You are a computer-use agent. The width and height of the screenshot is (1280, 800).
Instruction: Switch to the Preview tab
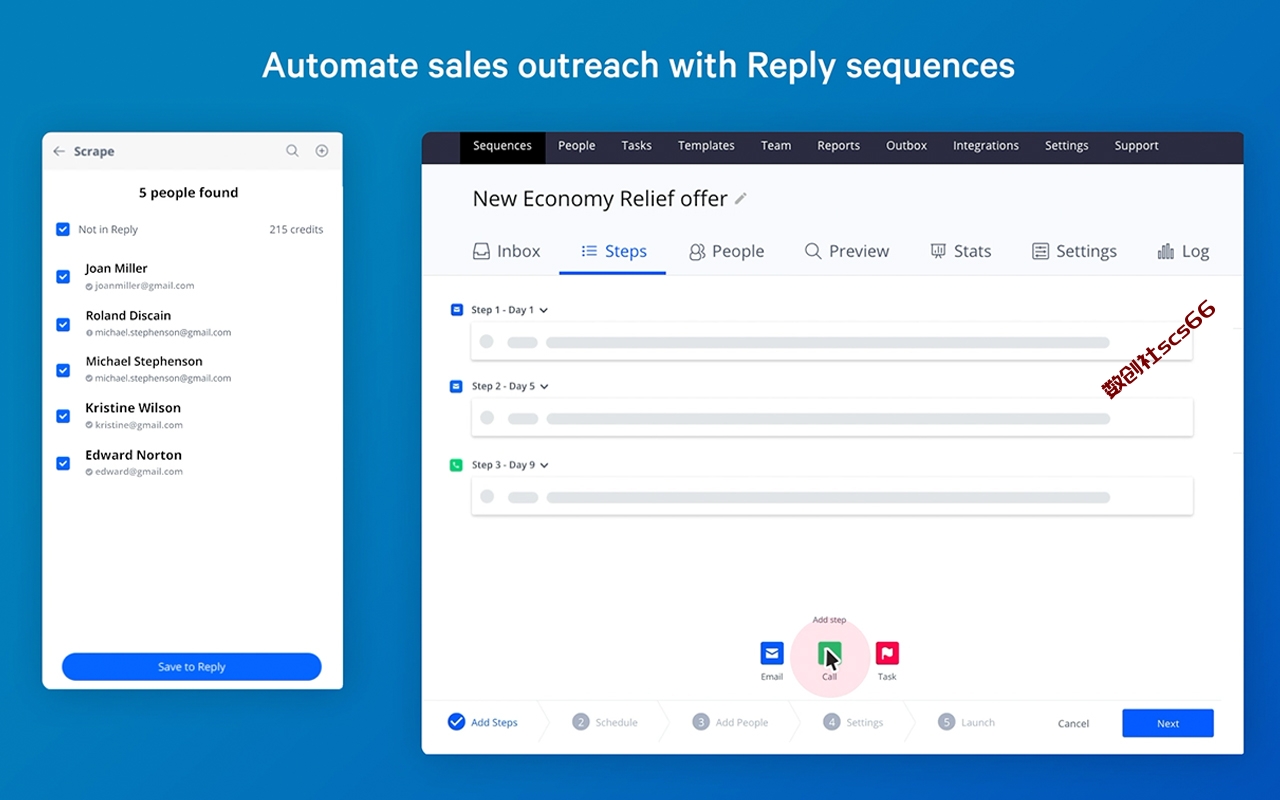point(847,251)
